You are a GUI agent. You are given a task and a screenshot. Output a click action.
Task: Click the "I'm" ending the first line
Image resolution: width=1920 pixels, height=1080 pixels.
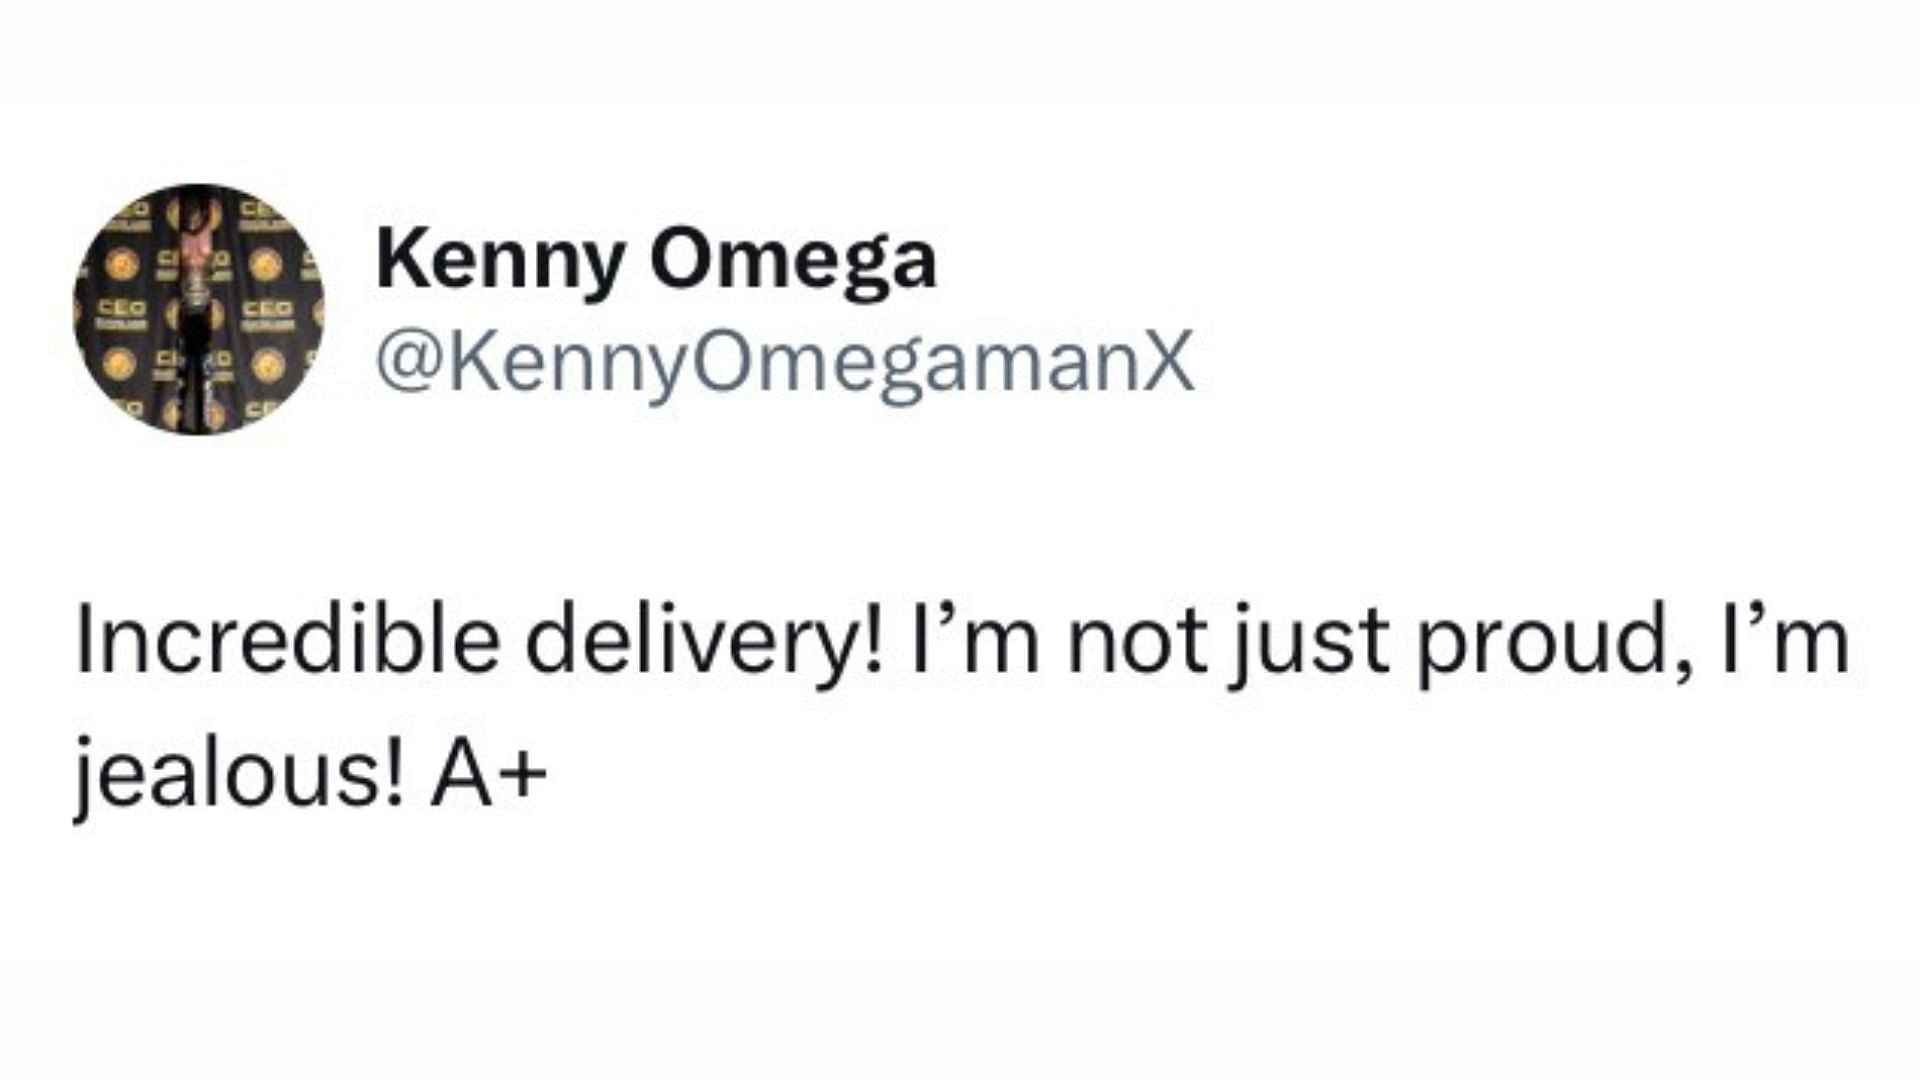pyautogui.click(x=1797, y=640)
